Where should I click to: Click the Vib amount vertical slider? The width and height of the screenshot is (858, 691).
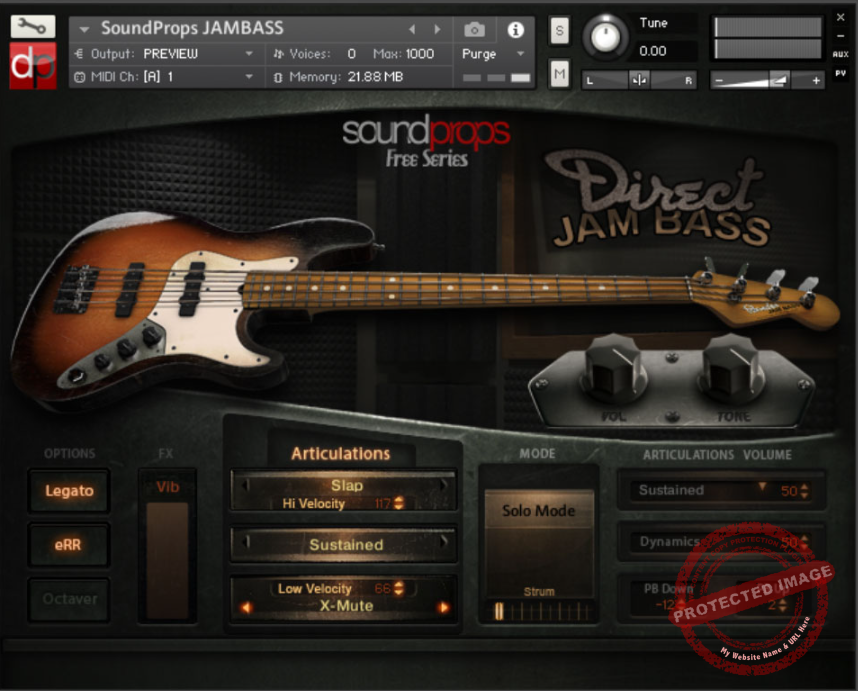point(167,560)
